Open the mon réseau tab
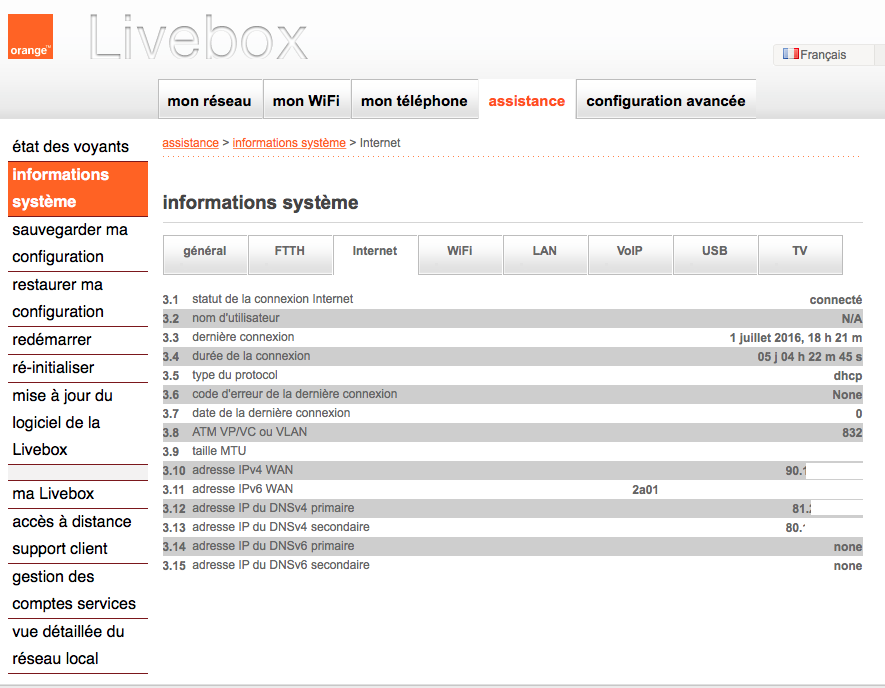This screenshot has height=688, width=885. tap(210, 99)
